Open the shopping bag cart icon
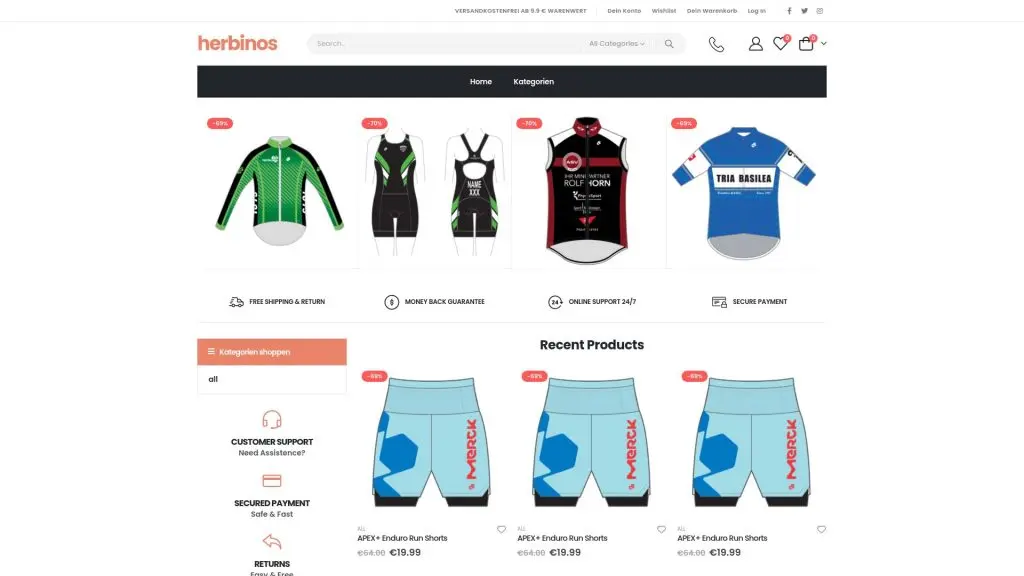 click(806, 44)
